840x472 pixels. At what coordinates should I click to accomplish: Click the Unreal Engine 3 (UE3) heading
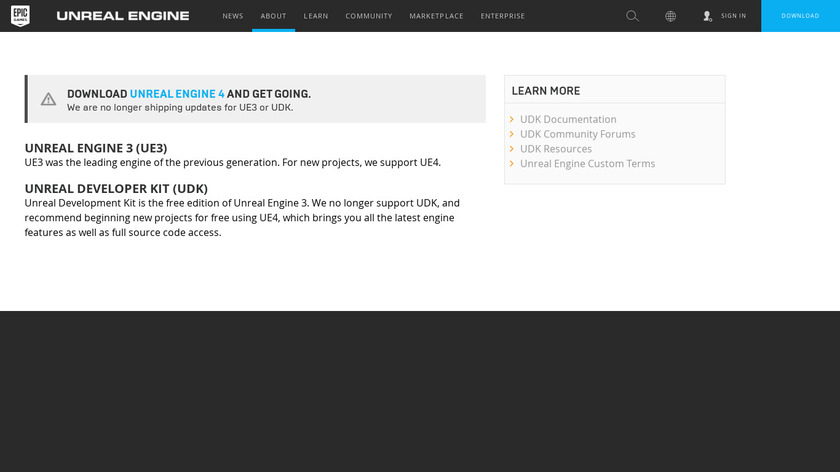tap(96, 148)
